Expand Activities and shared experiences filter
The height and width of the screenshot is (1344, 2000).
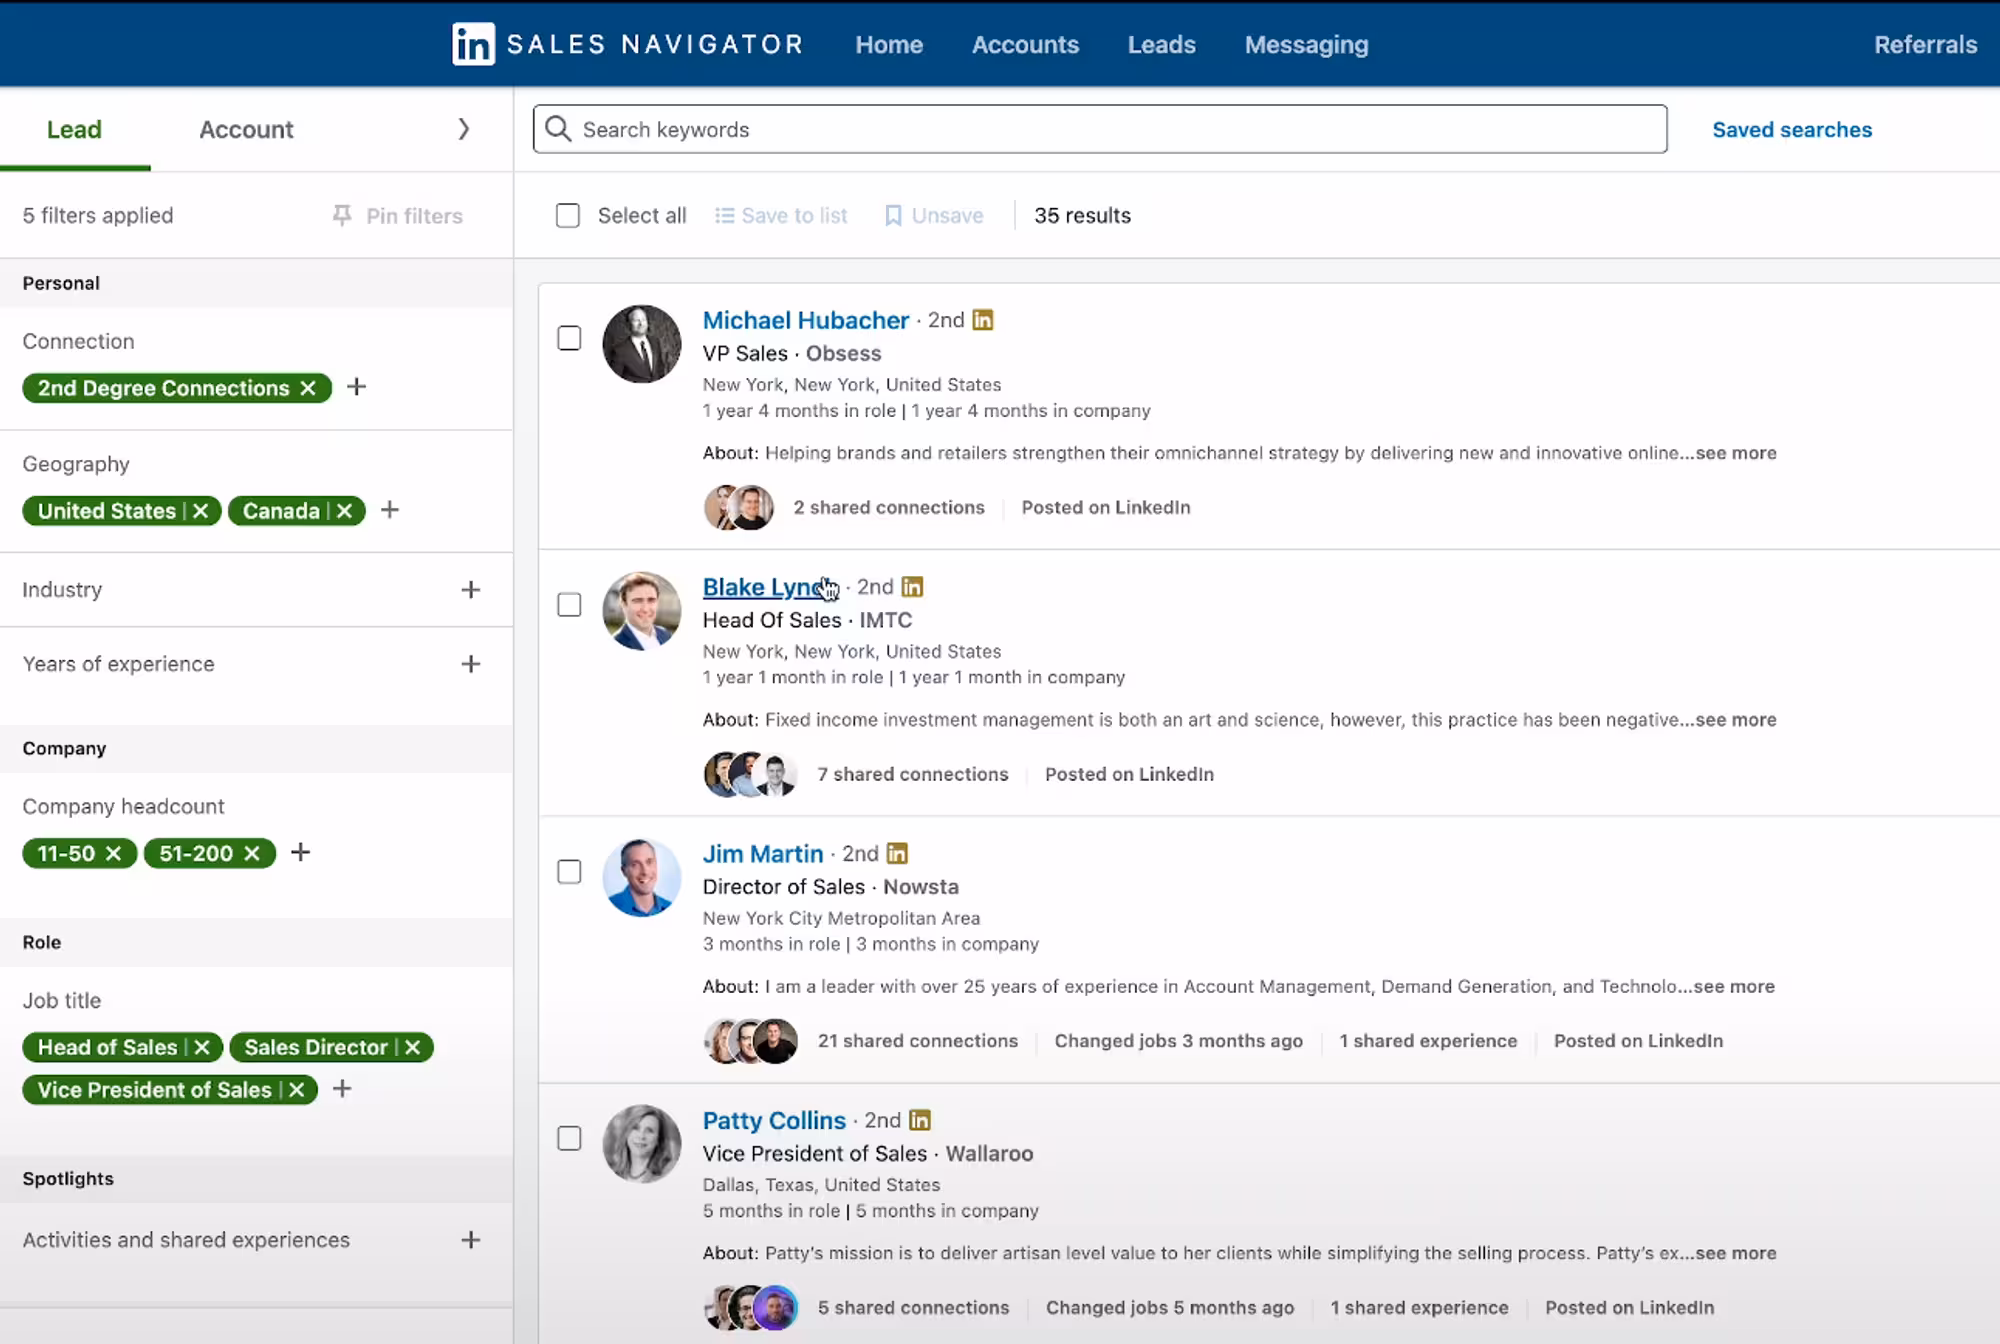(470, 1240)
